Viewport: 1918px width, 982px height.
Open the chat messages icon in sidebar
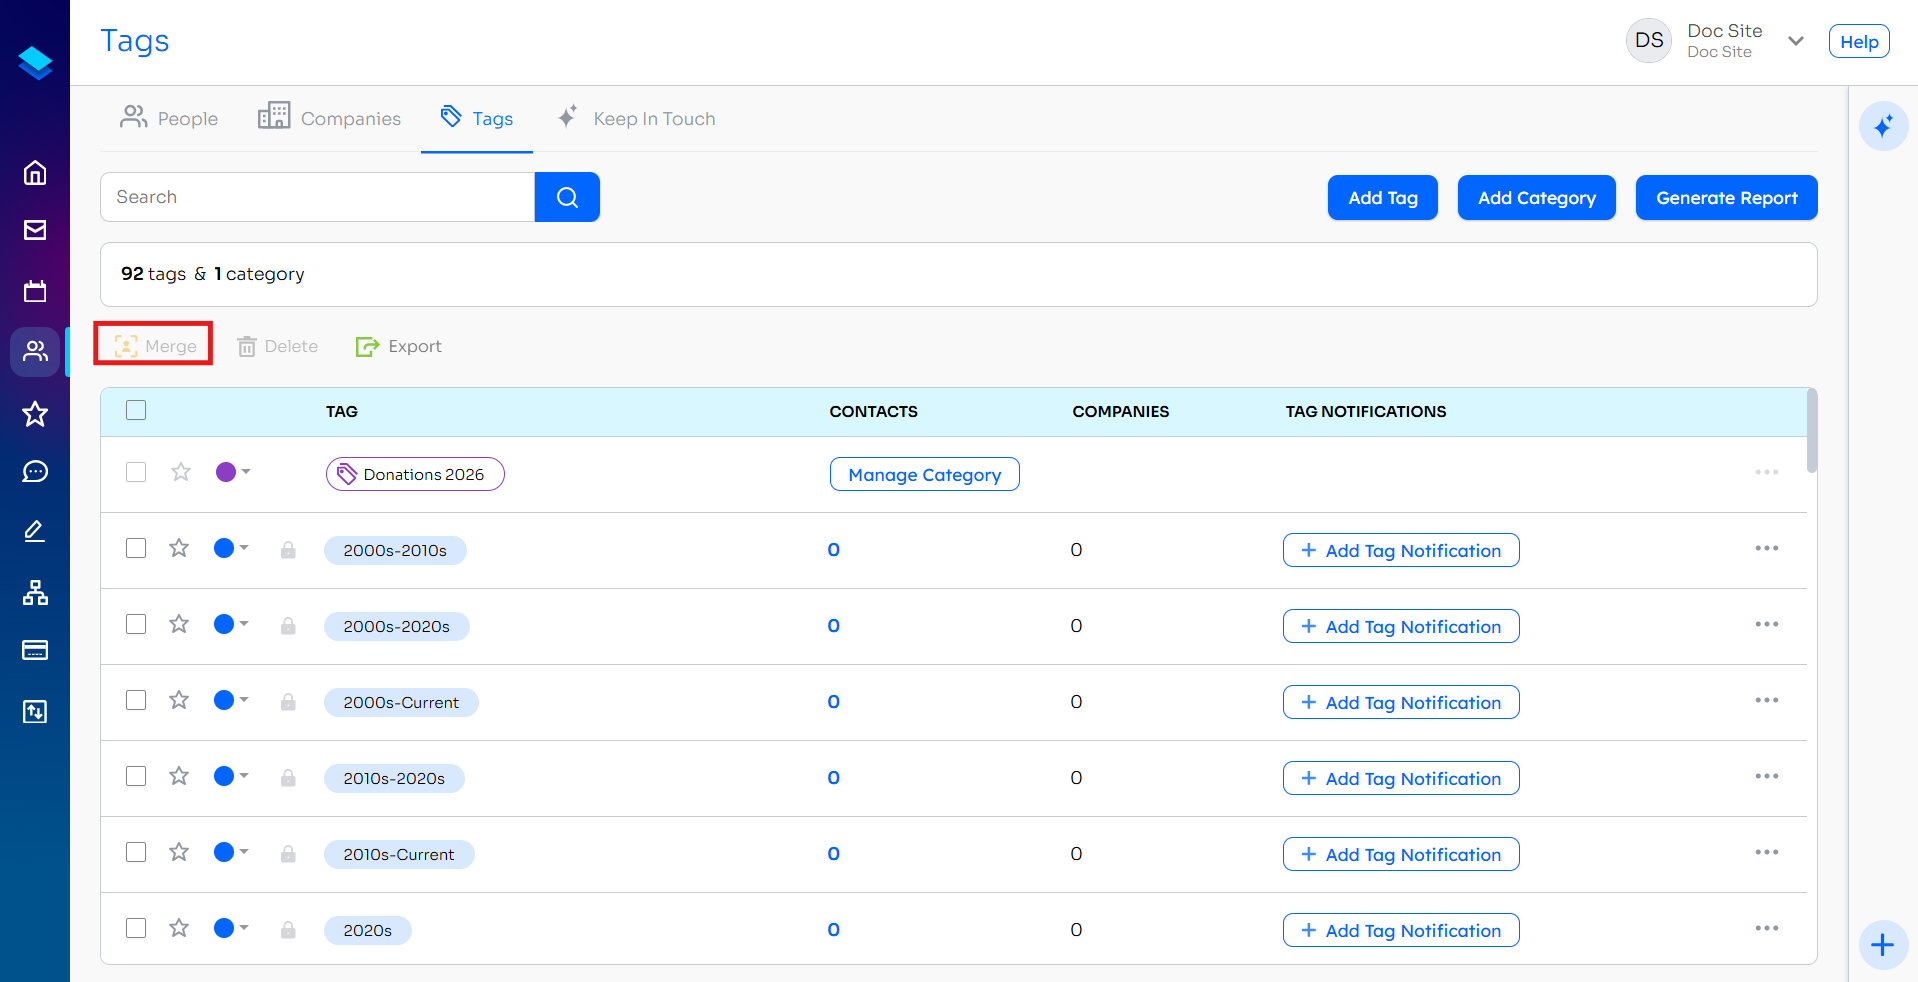tap(35, 471)
